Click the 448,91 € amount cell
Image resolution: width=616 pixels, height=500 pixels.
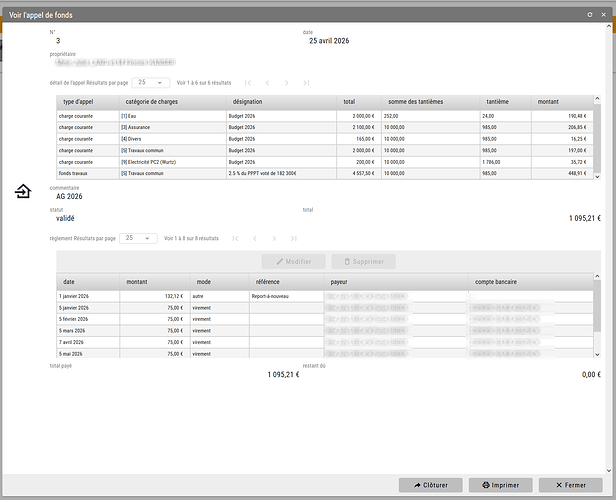[562, 173]
